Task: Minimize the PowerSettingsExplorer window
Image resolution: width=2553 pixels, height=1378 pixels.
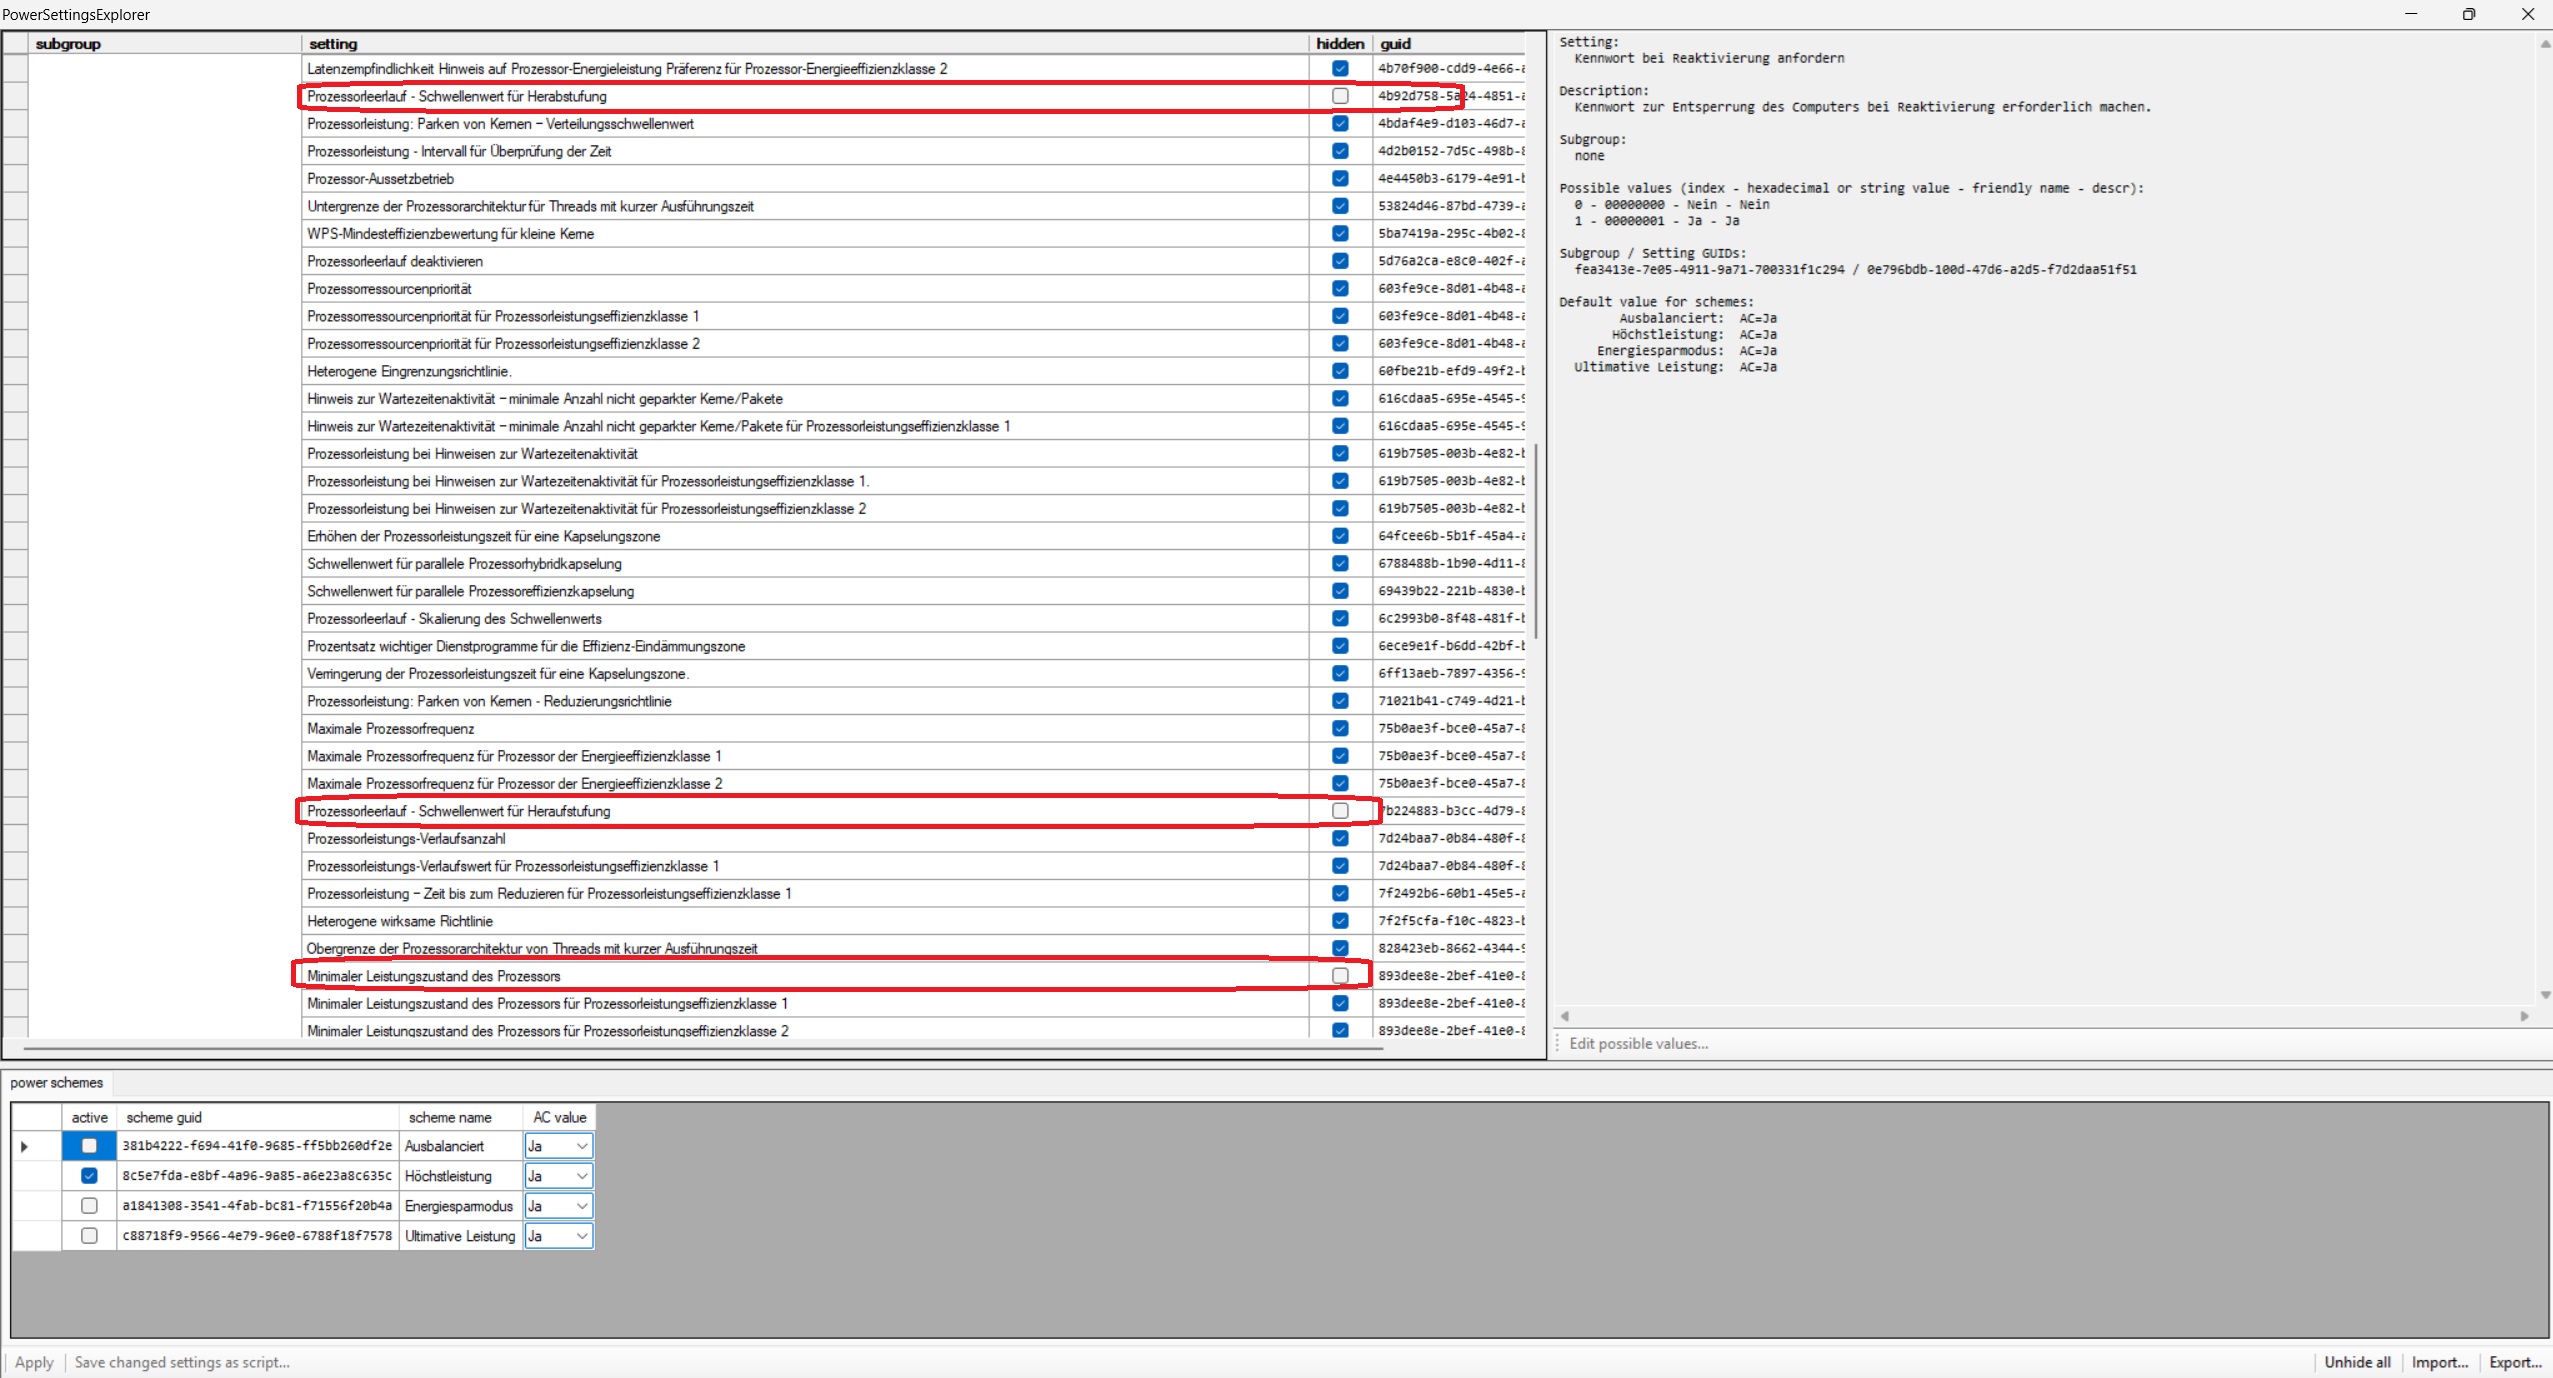Action: tap(2410, 14)
